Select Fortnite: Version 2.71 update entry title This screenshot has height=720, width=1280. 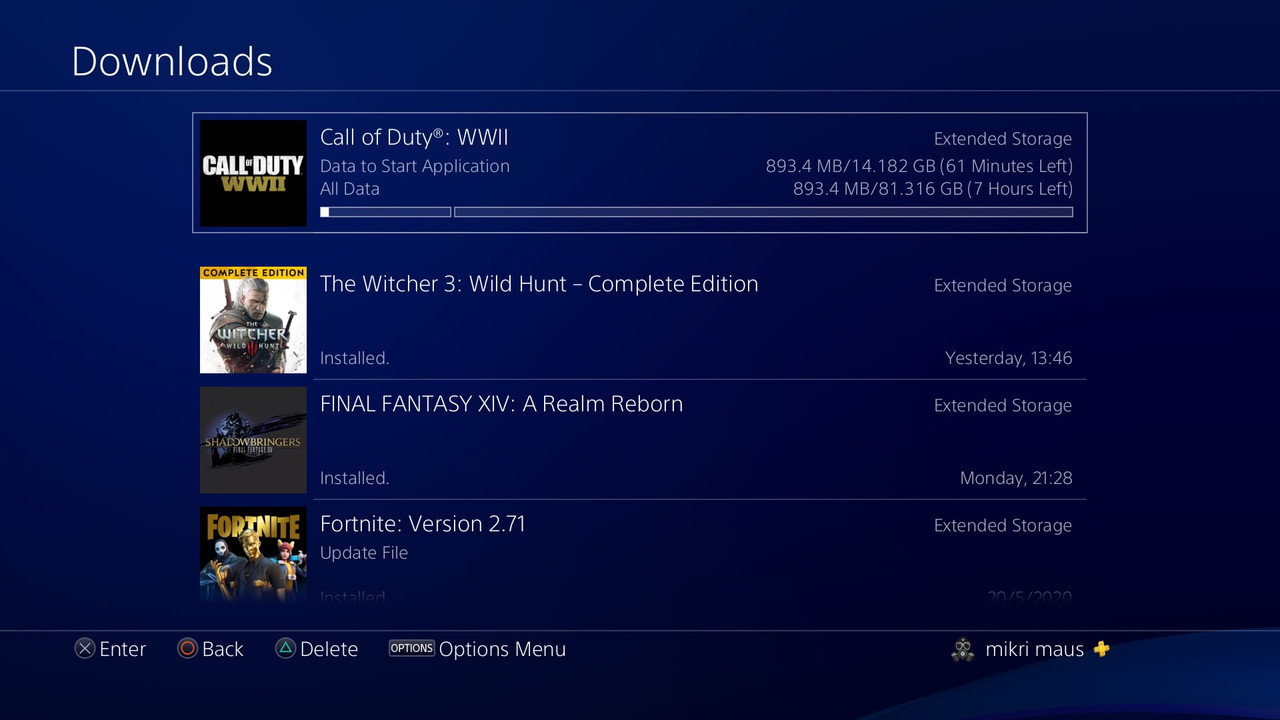point(422,524)
